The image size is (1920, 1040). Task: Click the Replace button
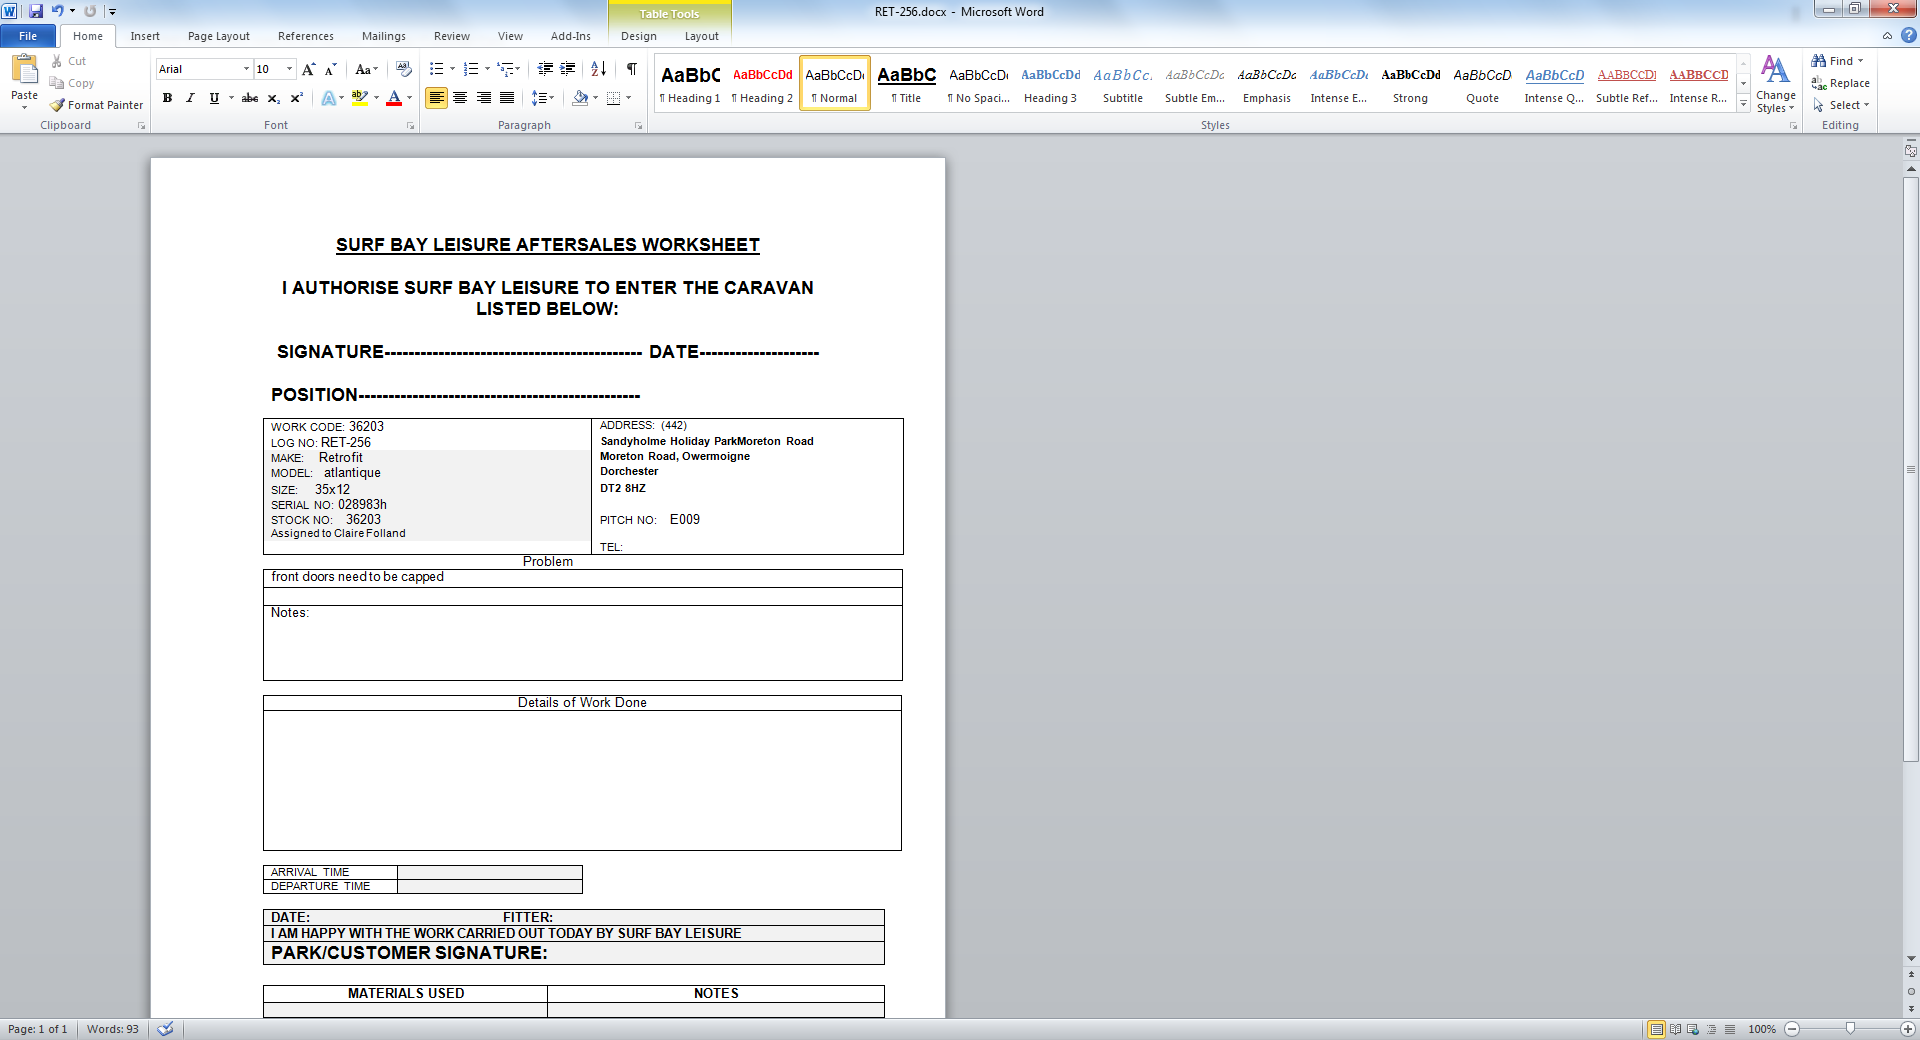point(1841,83)
